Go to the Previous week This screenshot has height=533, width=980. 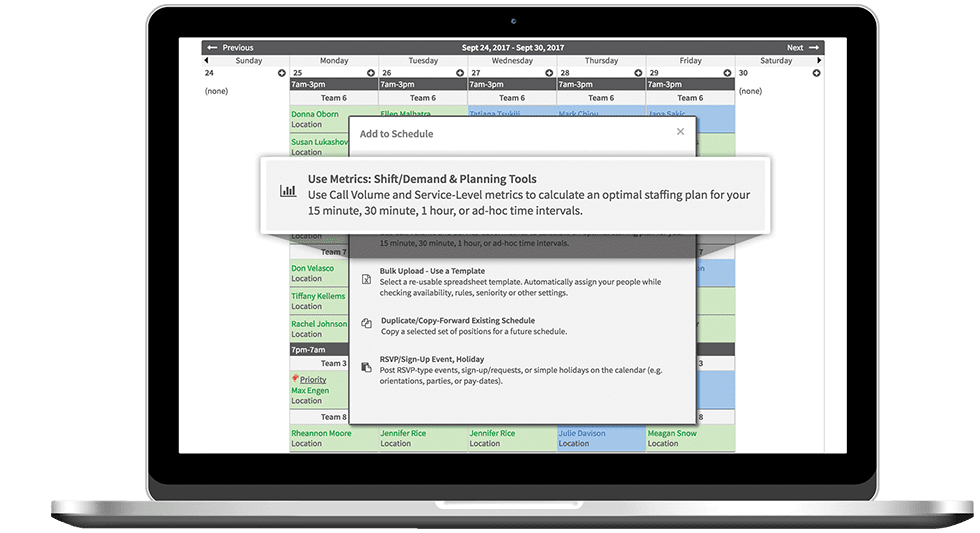(x=230, y=47)
